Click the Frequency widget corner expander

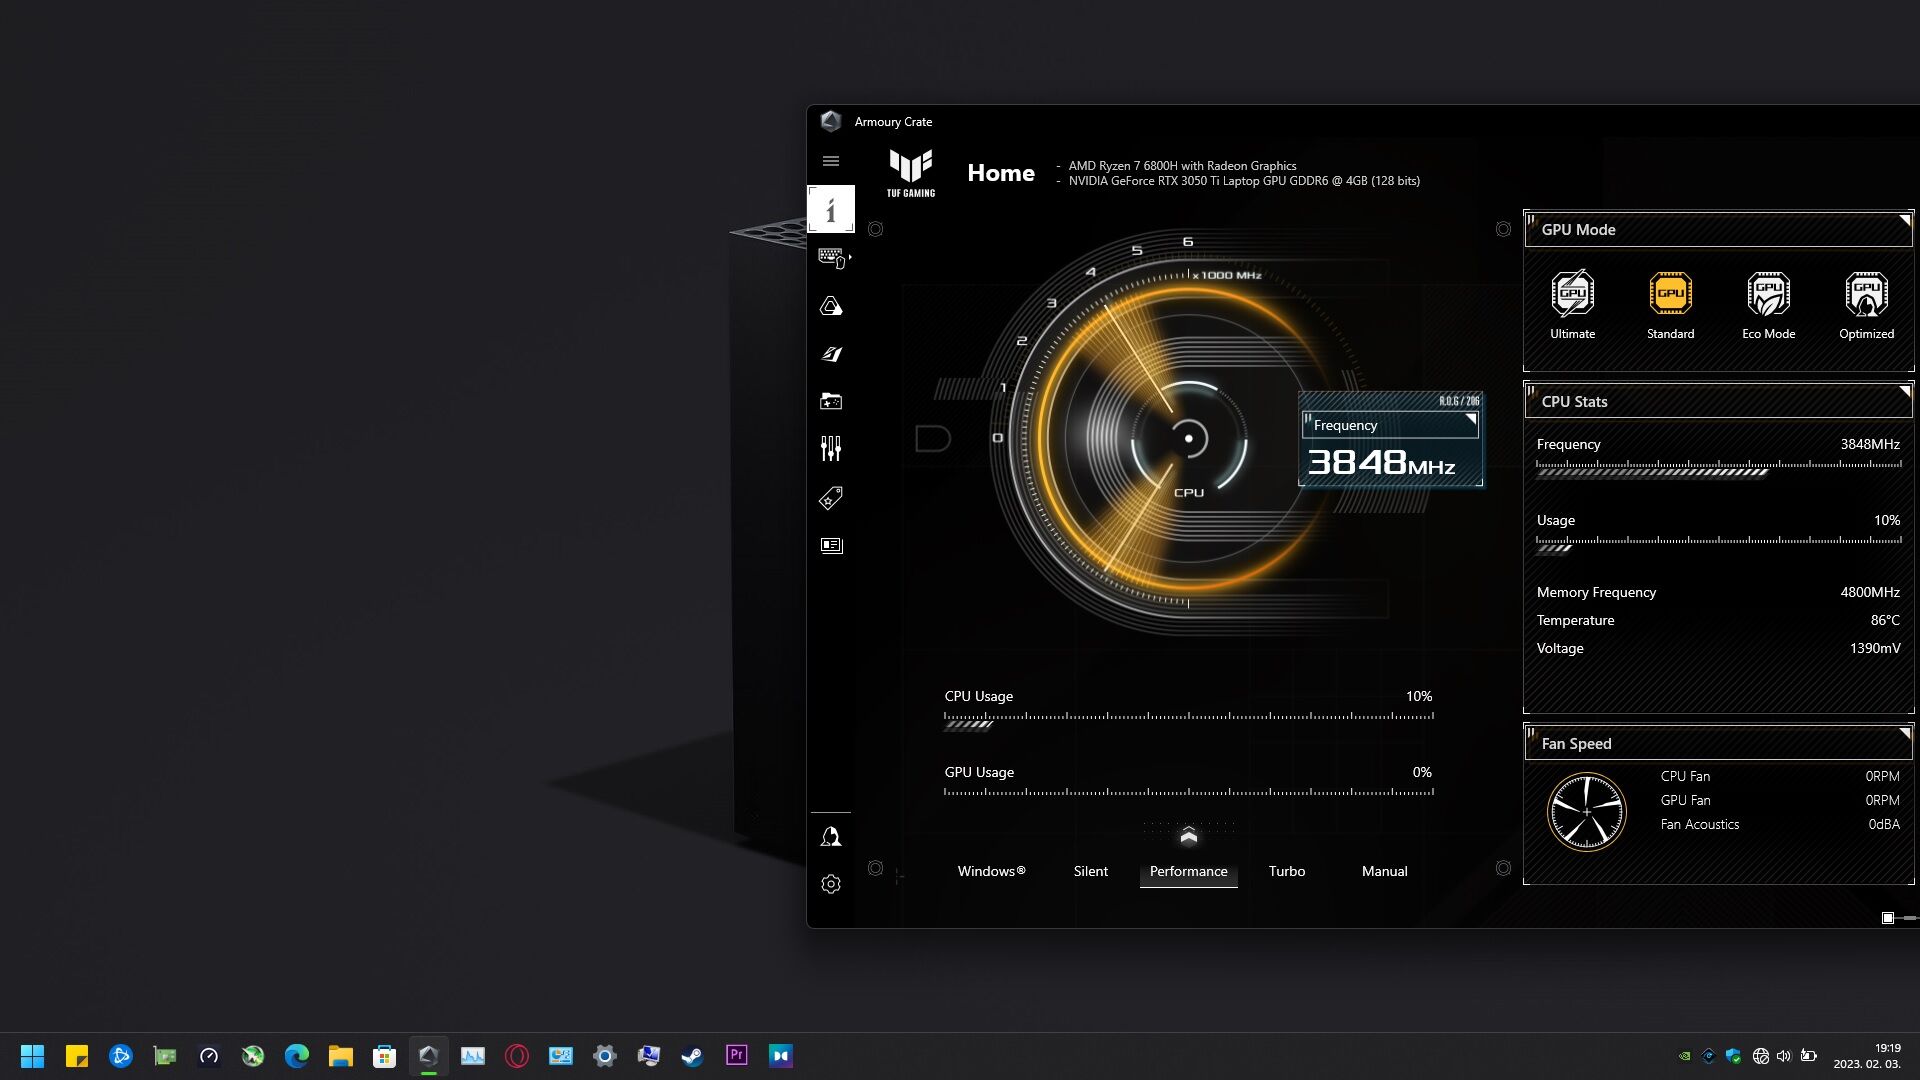[1471, 419]
